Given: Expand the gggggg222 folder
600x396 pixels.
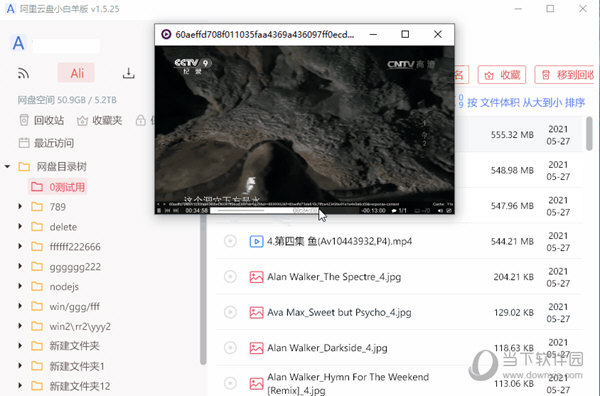Looking at the screenshot, I should pos(20,266).
